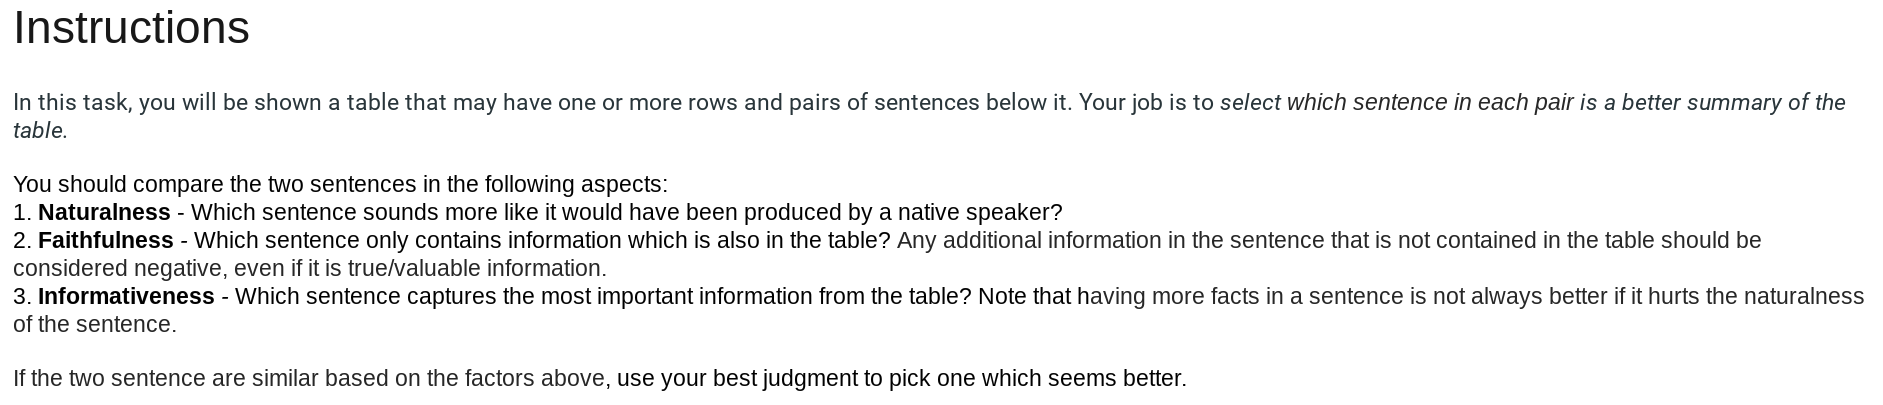This screenshot has width=1883, height=405.
Task: Click the italic word 'table.' on second line
Action: point(40,131)
